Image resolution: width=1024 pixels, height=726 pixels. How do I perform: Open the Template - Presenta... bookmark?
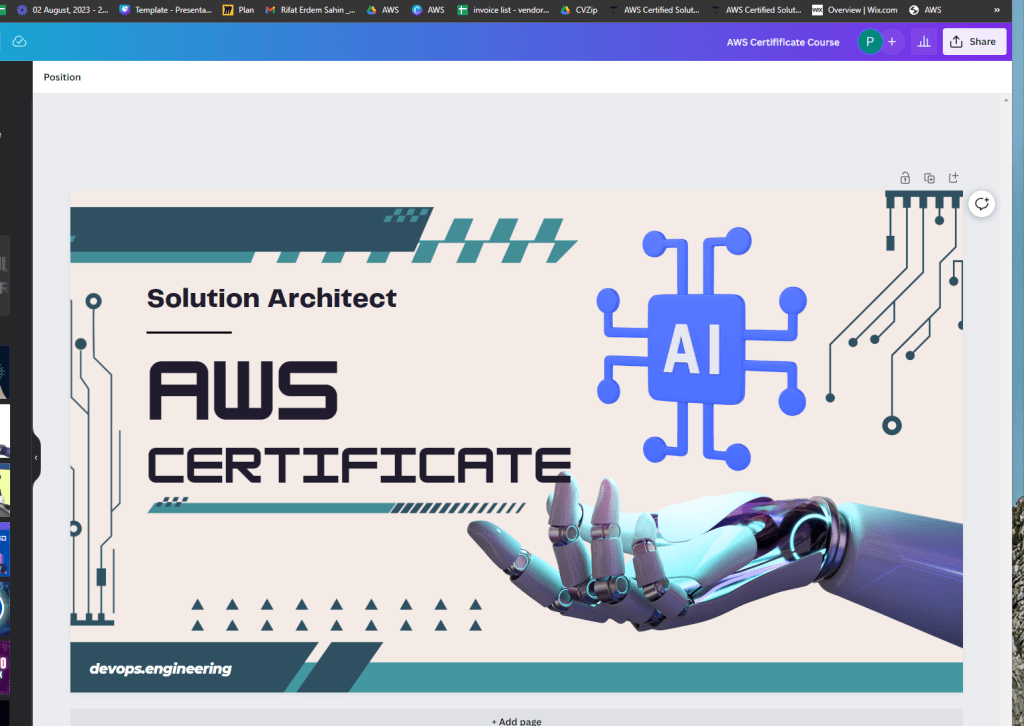[x=165, y=10]
